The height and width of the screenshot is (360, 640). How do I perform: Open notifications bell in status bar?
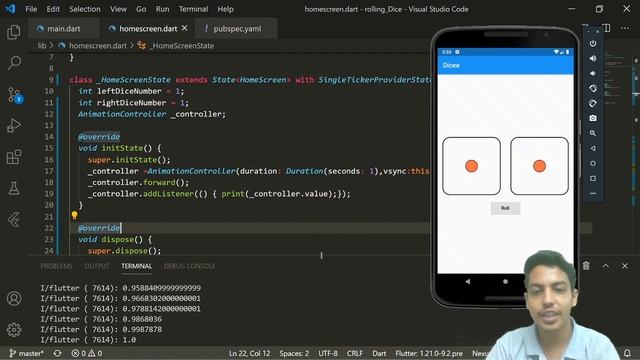pos(627,353)
